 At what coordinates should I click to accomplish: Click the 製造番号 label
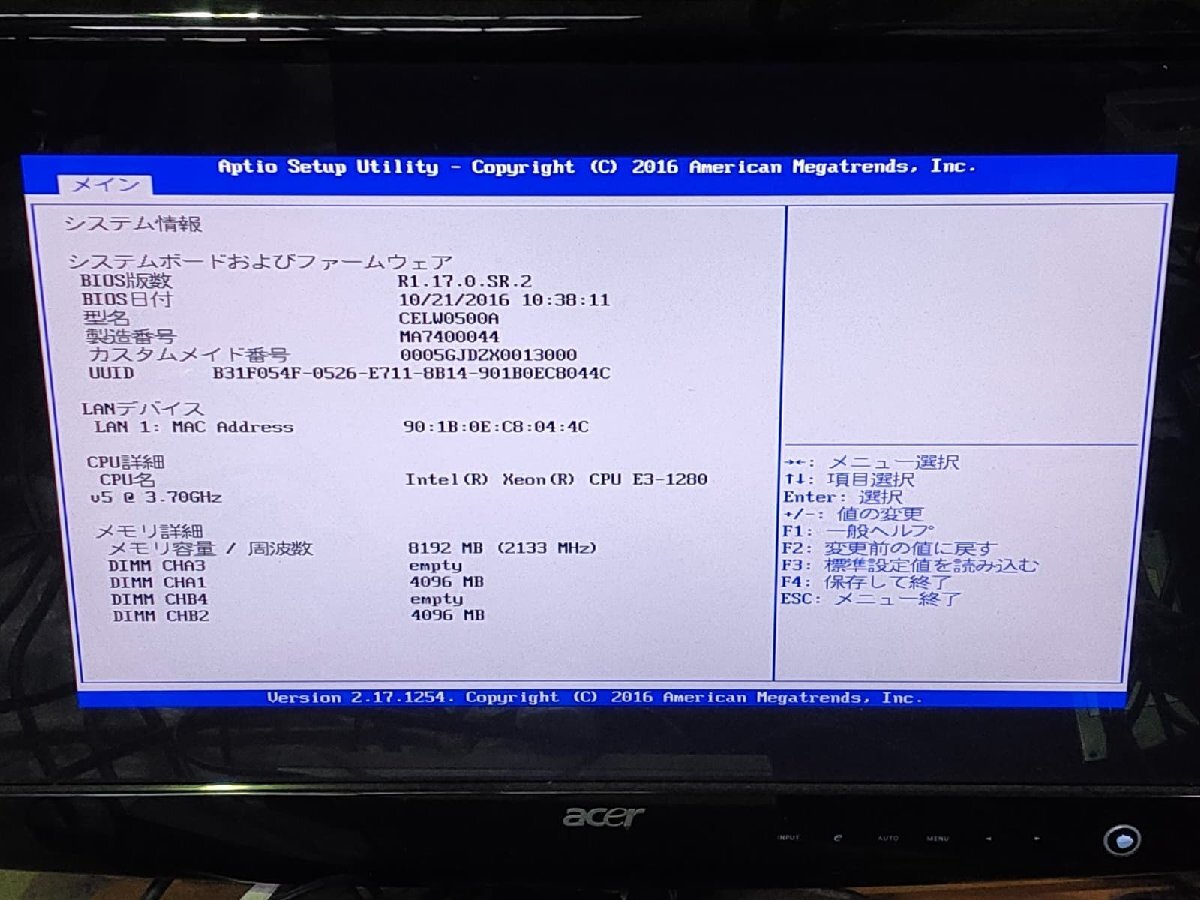[130, 337]
